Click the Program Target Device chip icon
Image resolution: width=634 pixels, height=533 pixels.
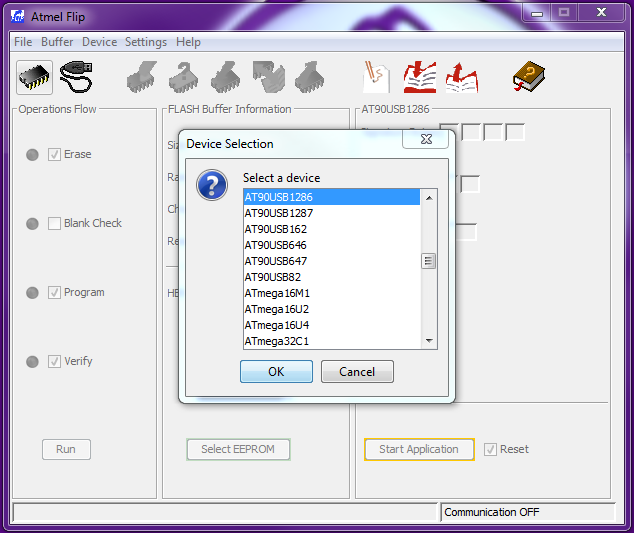pos(226,77)
